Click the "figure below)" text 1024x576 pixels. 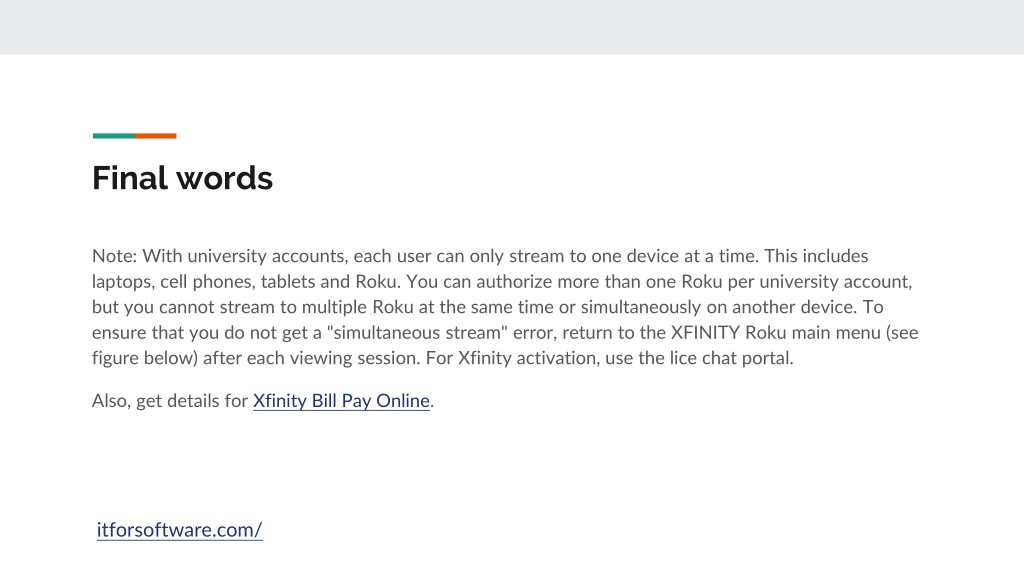point(145,358)
